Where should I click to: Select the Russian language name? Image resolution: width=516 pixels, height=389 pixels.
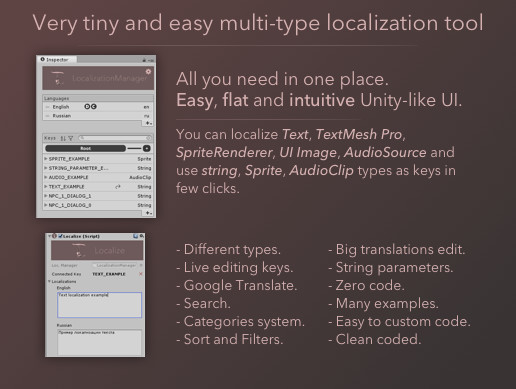pyautogui.click(x=62, y=116)
